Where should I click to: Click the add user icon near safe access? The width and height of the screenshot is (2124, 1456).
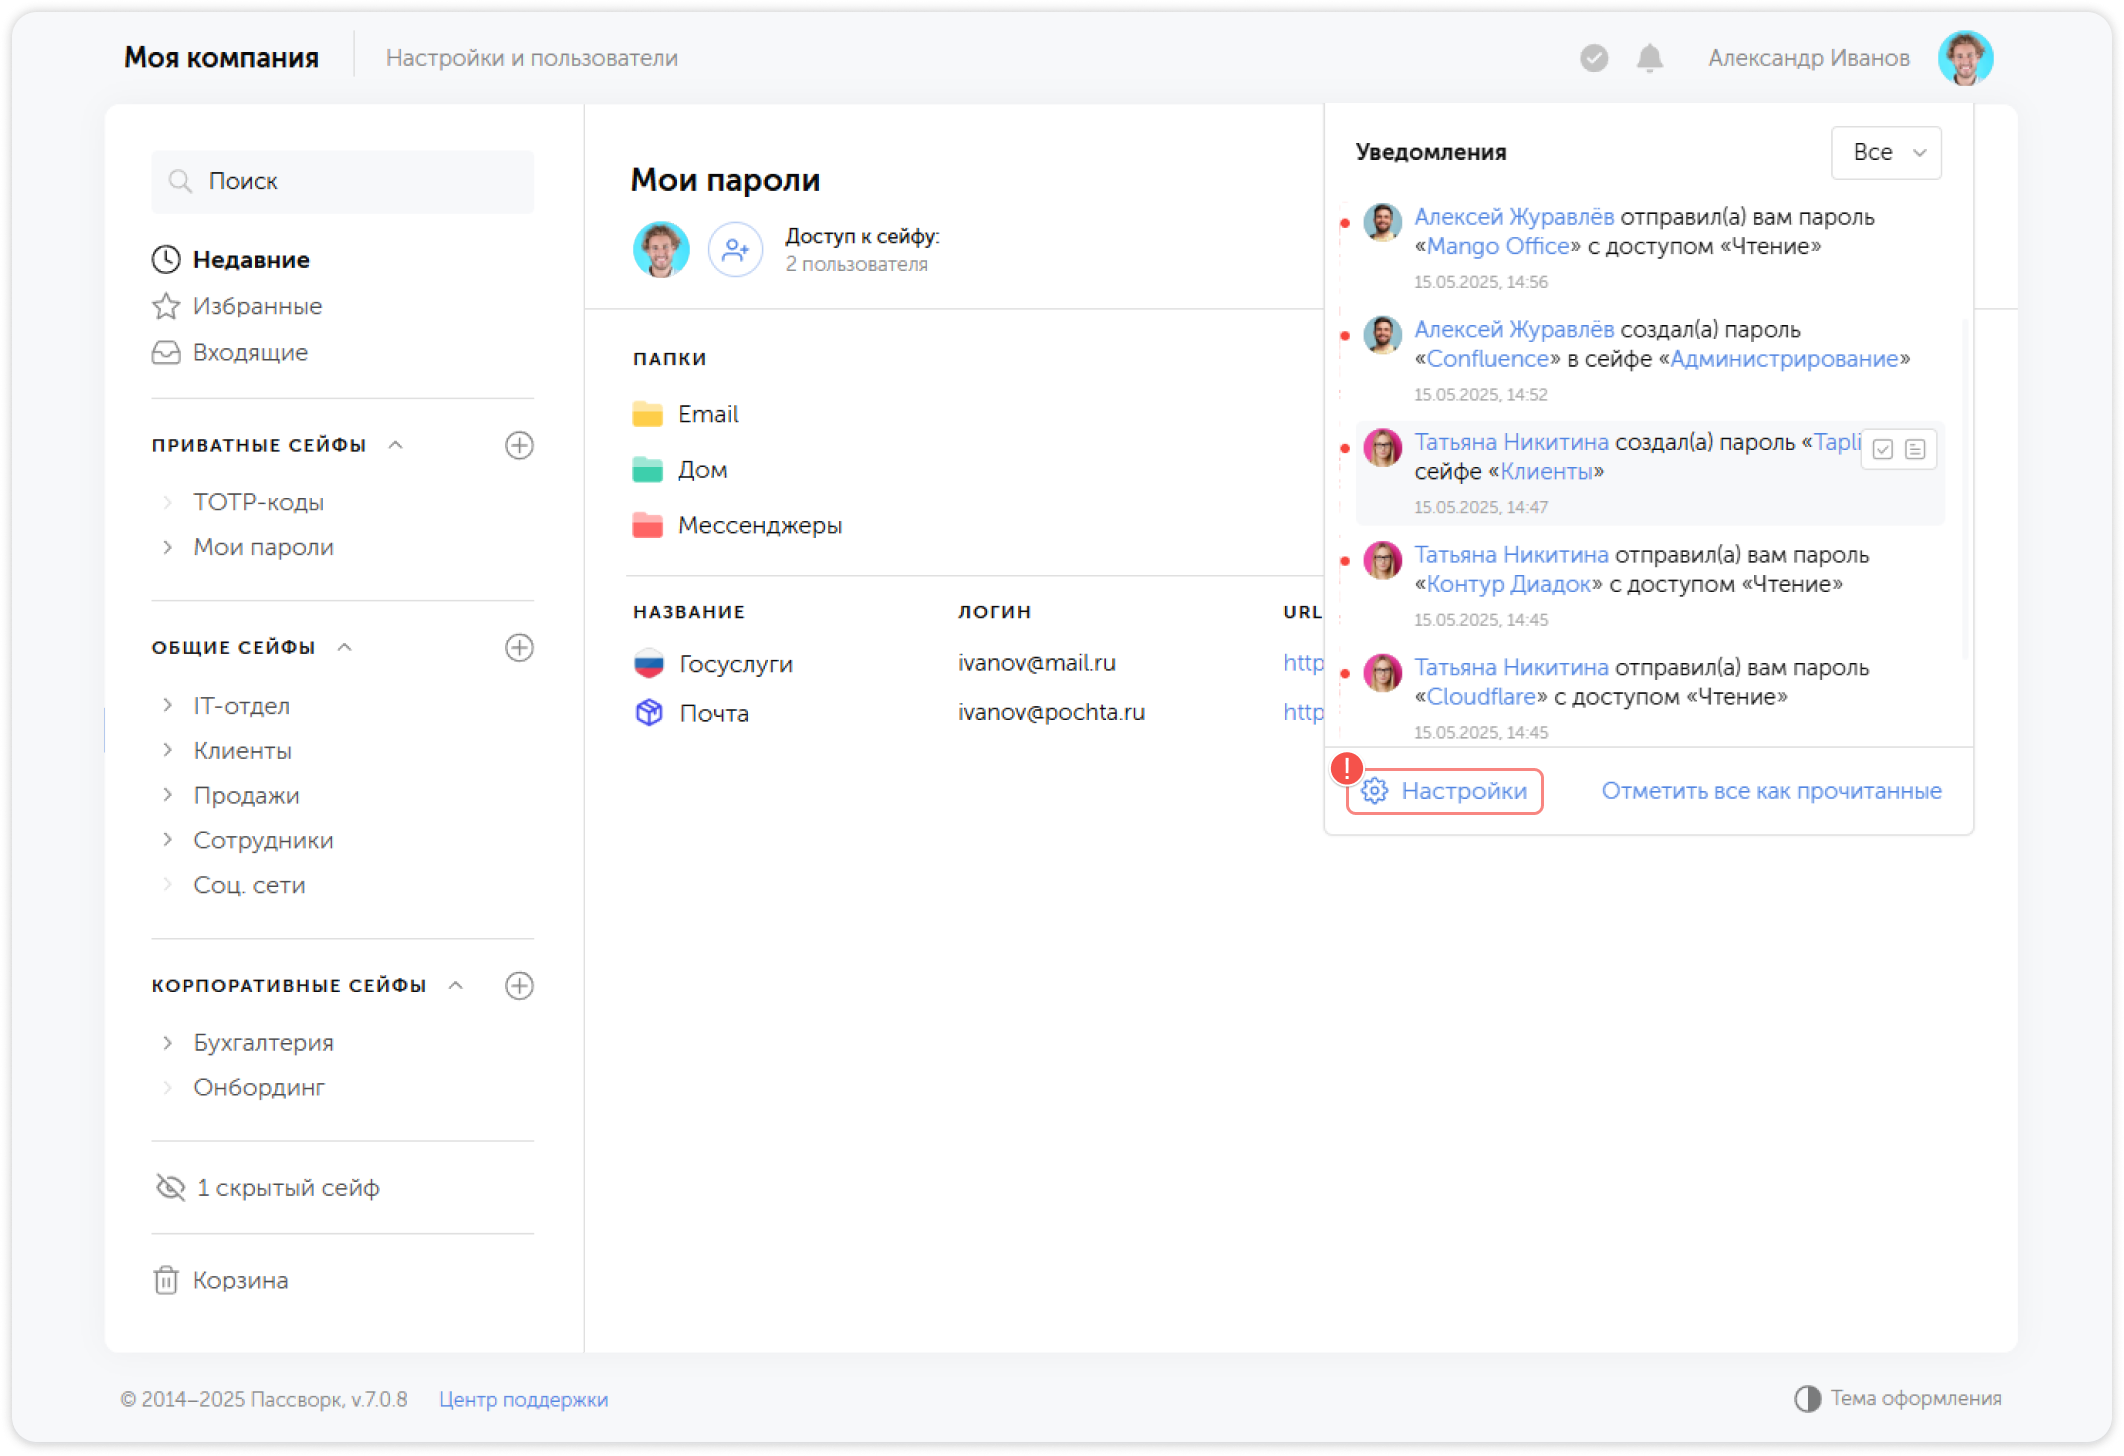point(735,249)
